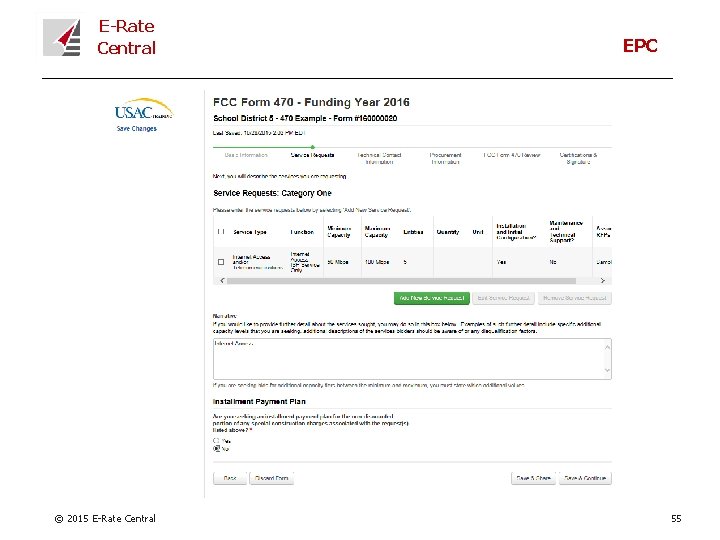Click the Save & Share button

532,478
